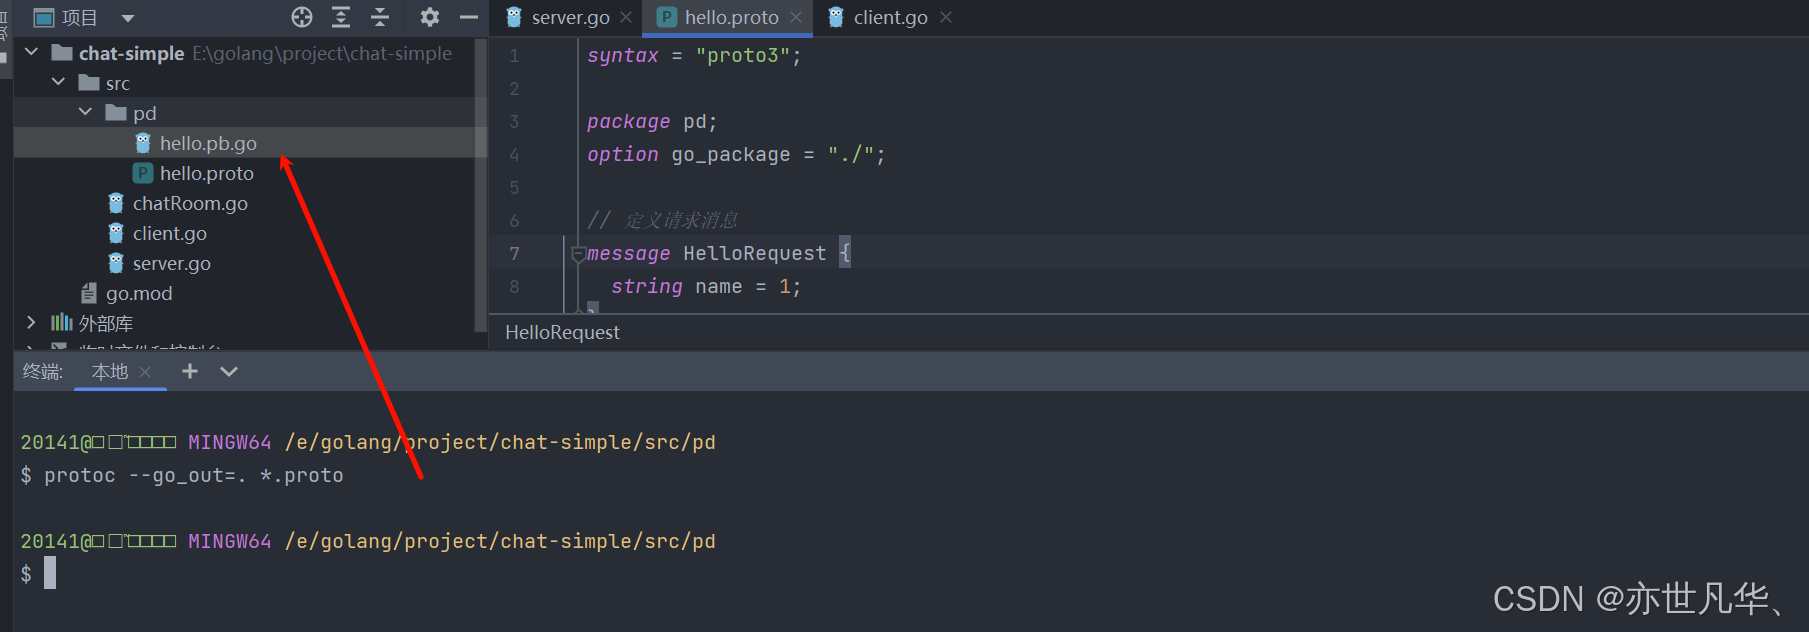Viewport: 1809px width, 632px height.
Task: Hide the project panel with minus icon
Action: coord(468,17)
